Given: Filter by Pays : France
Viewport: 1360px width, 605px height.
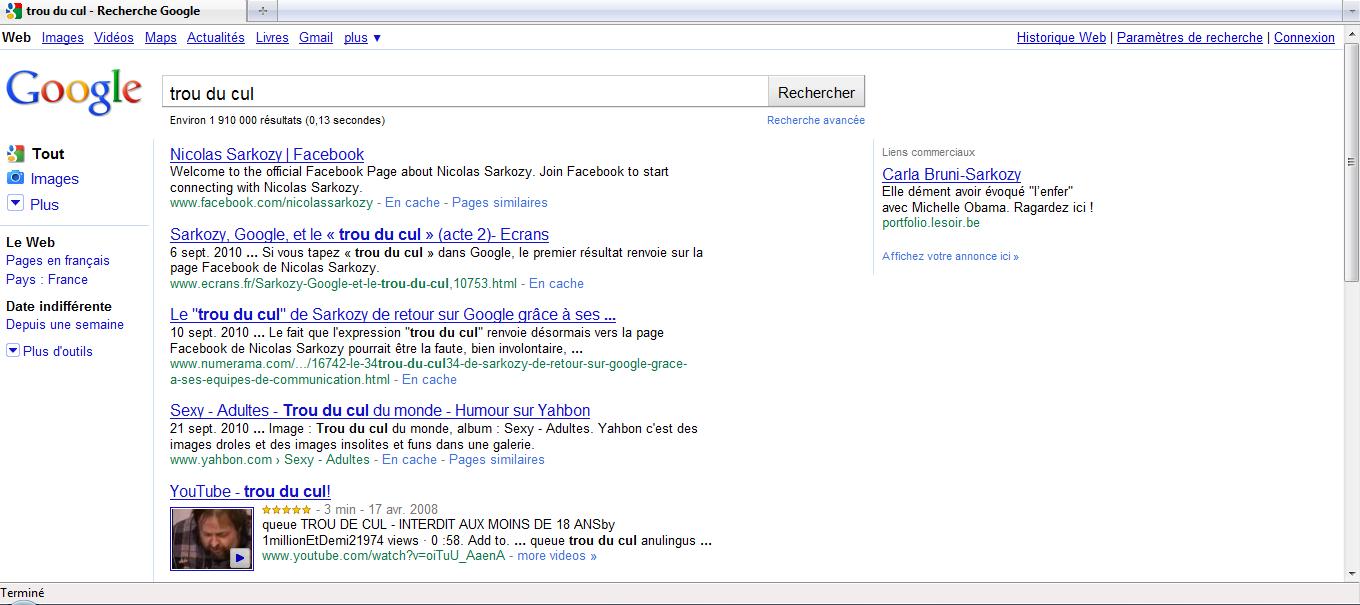Looking at the screenshot, I should (47, 279).
